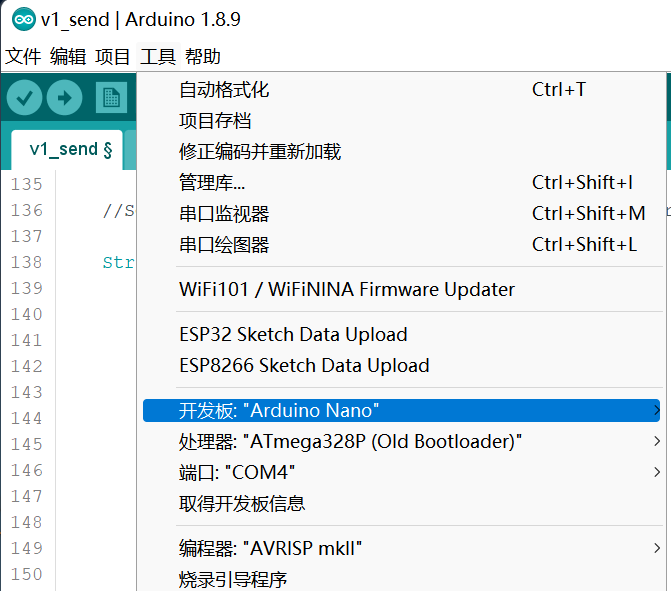
Task: Expand the 端口 "COM4" submenu
Action: (402, 472)
